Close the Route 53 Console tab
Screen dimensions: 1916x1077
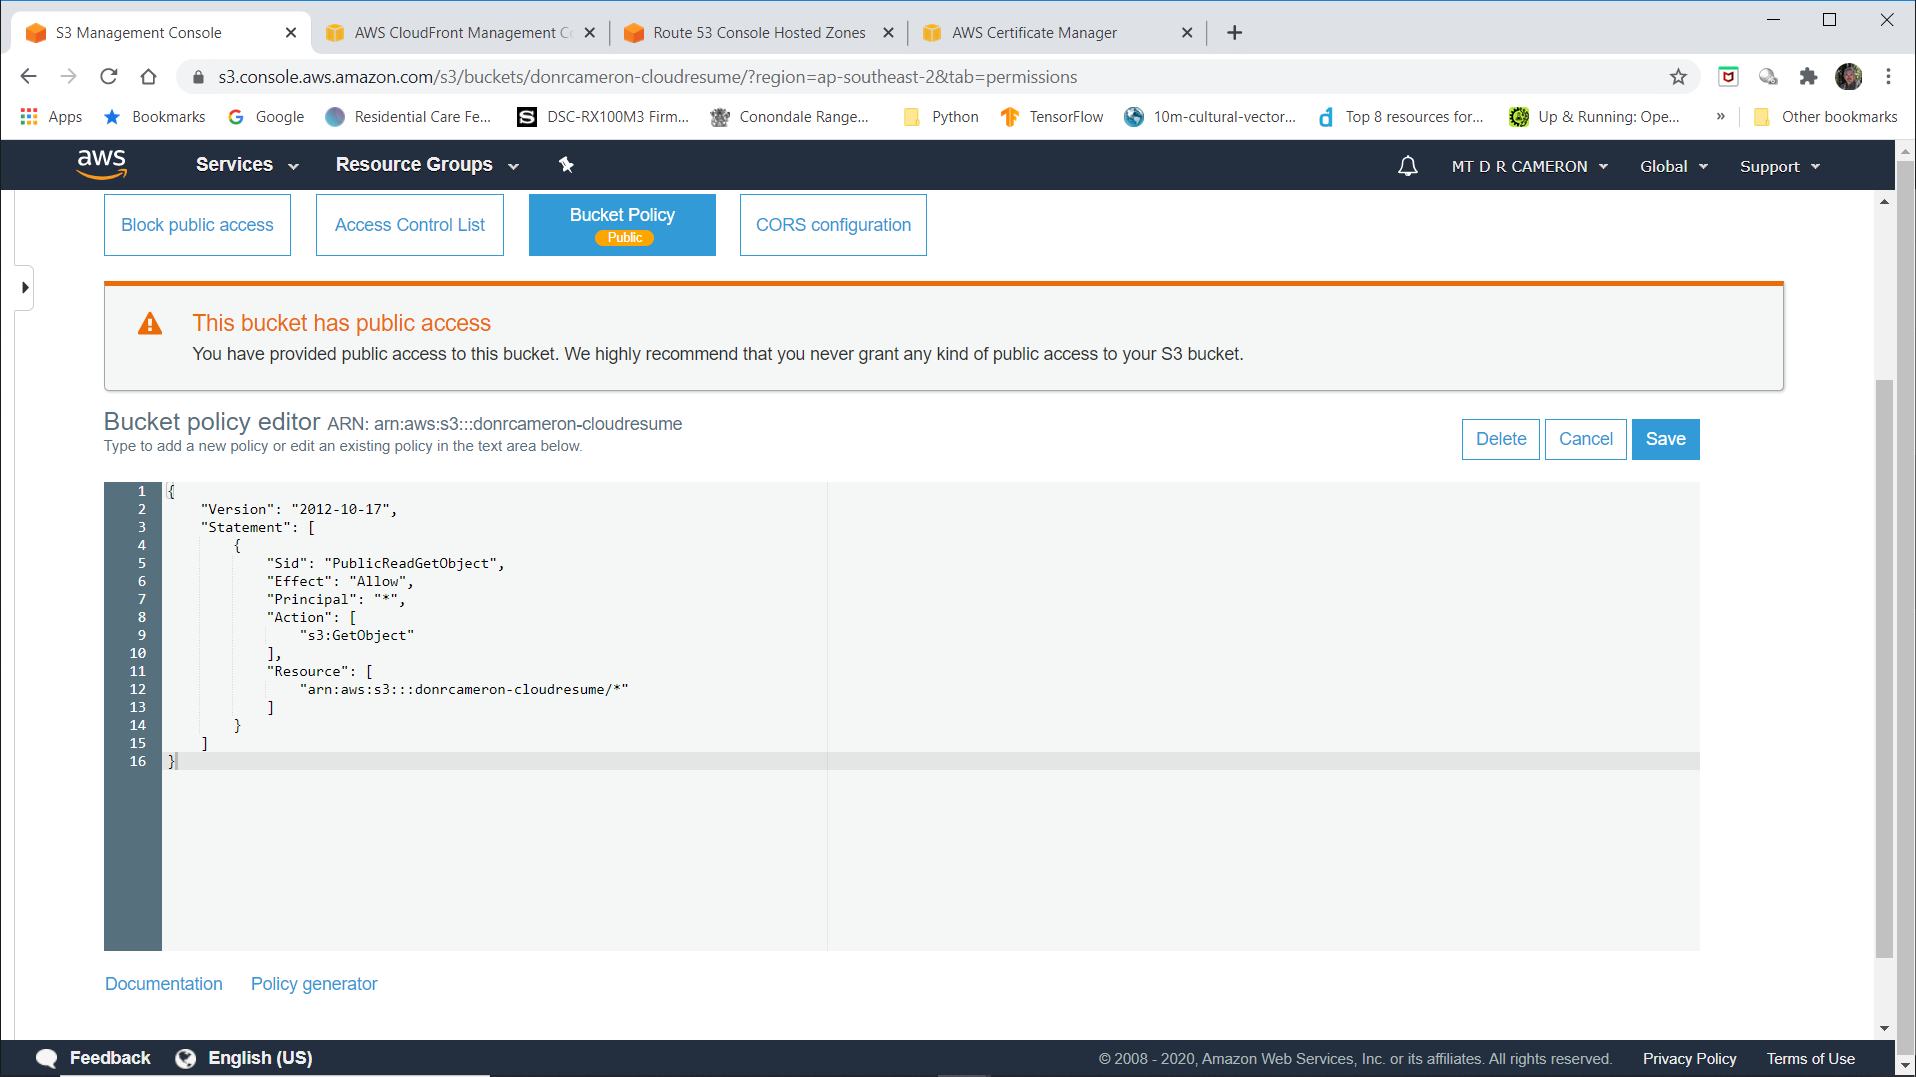click(x=888, y=33)
